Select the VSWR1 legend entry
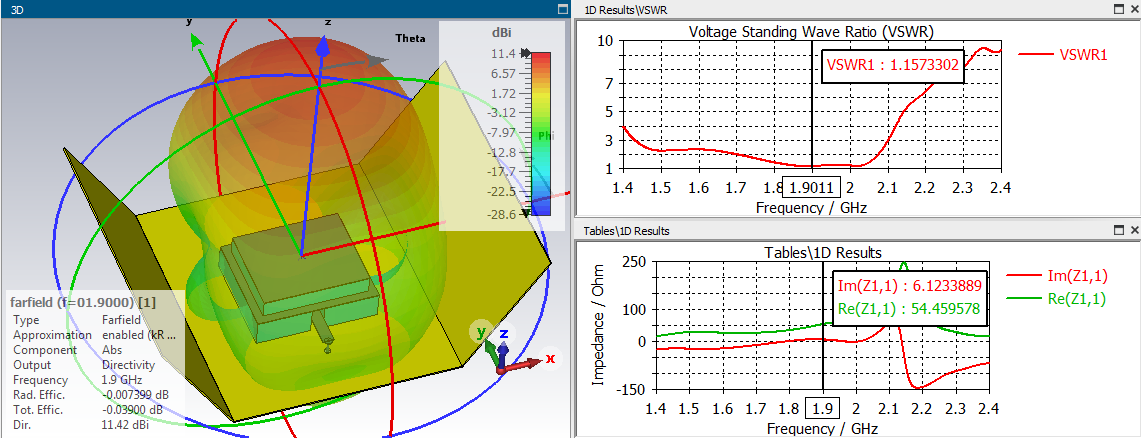 click(x=1062, y=54)
